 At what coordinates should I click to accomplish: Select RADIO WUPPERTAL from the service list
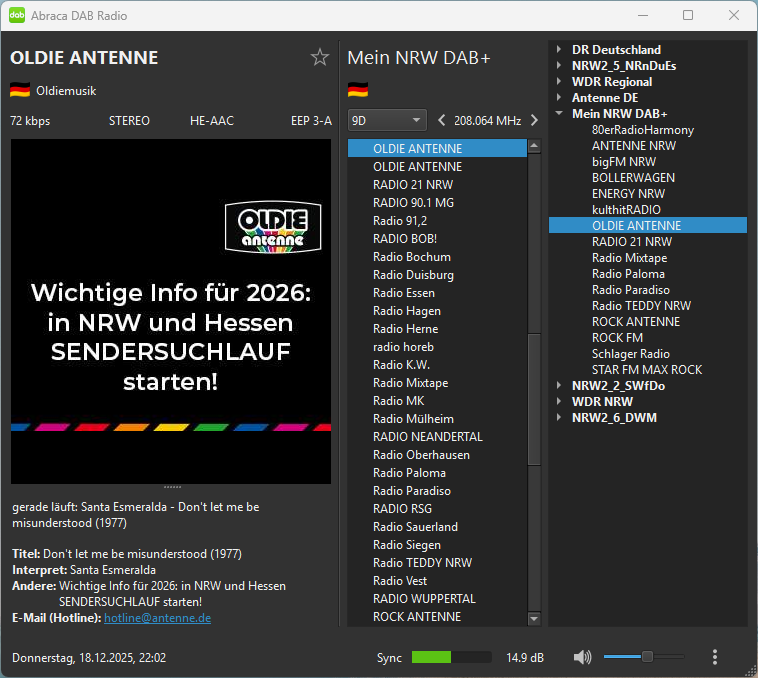coord(424,599)
